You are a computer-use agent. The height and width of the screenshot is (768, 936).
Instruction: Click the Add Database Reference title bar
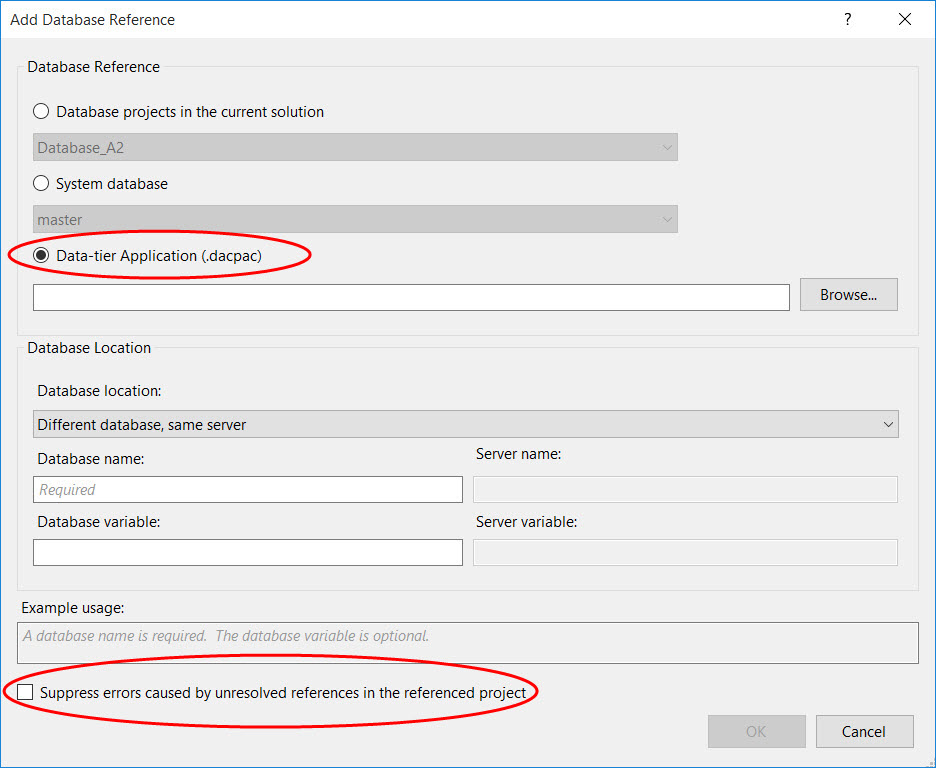pos(400,19)
